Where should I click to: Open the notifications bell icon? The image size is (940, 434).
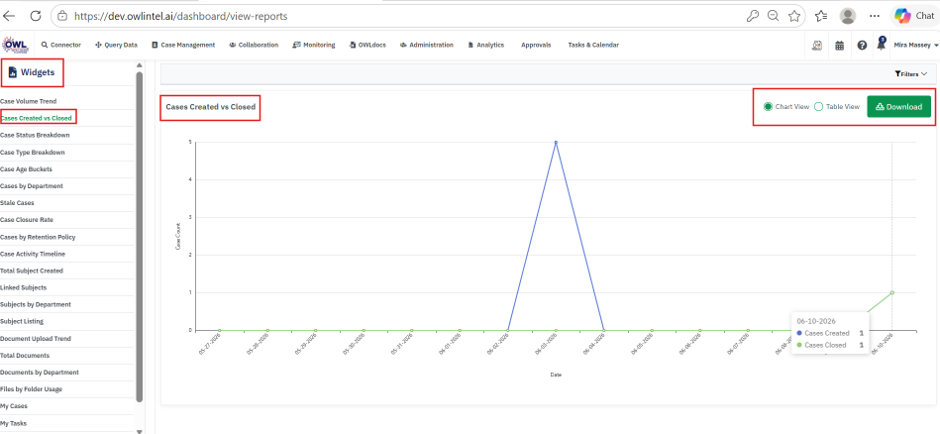(x=881, y=43)
